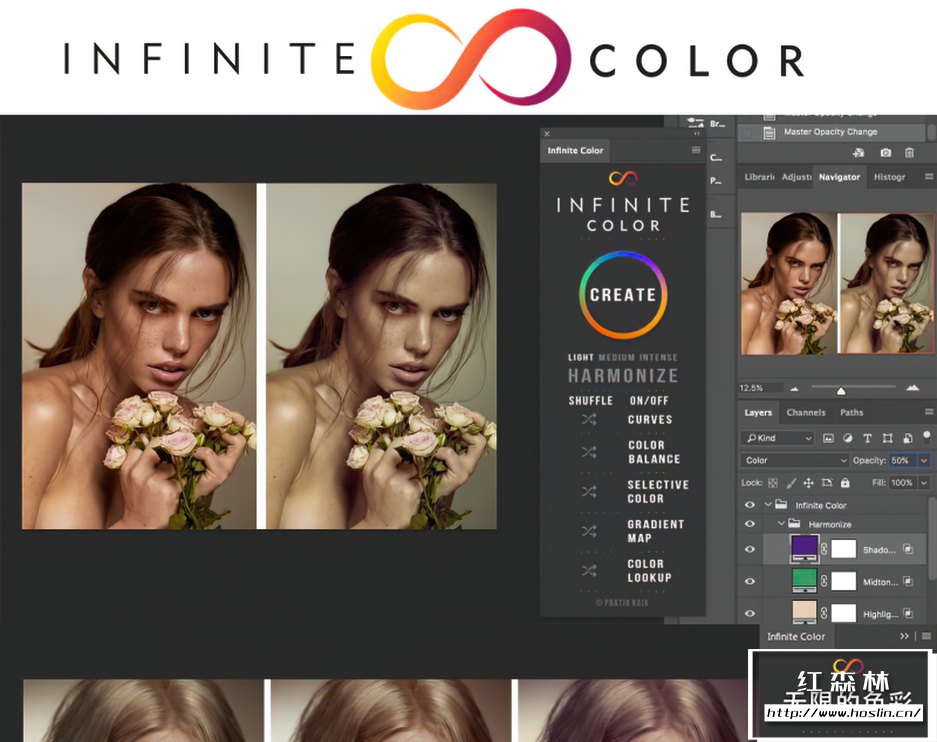This screenshot has width=937, height=742.
Task: Filter layers by smart objects
Action: click(907, 438)
